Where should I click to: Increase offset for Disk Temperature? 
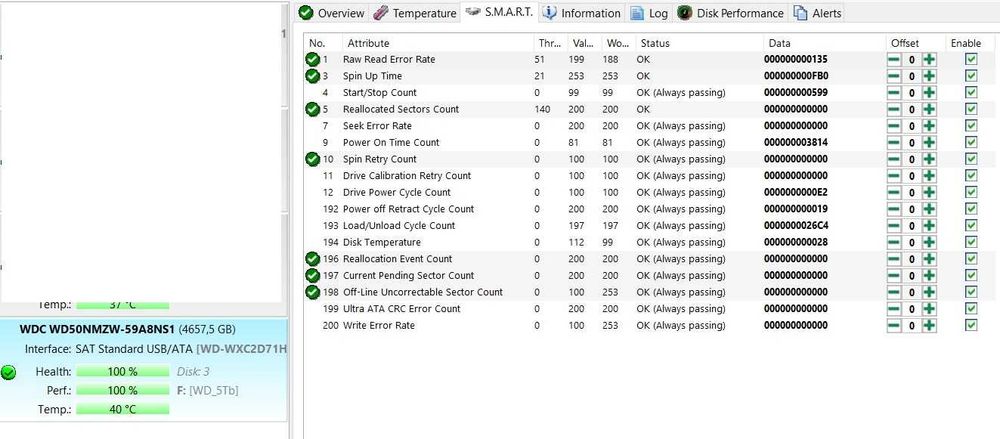click(x=930, y=242)
